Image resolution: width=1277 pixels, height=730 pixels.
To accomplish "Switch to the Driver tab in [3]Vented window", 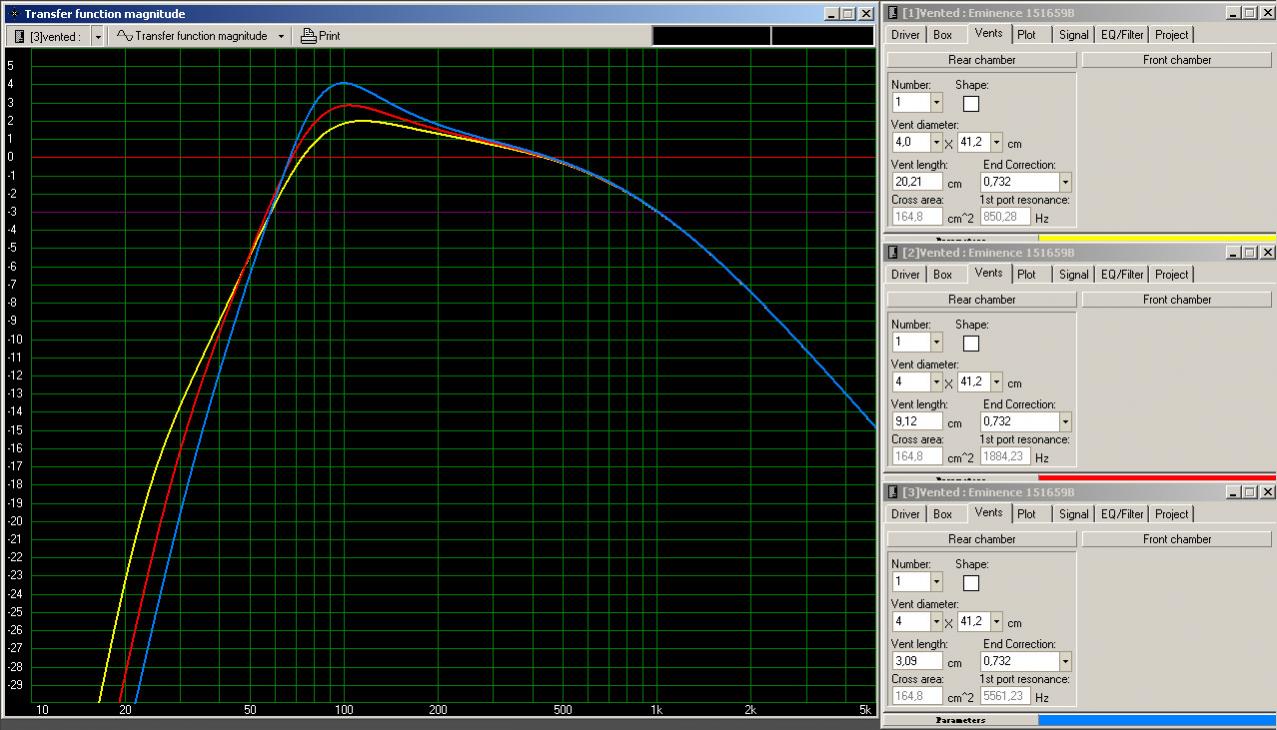I will 905,515.
